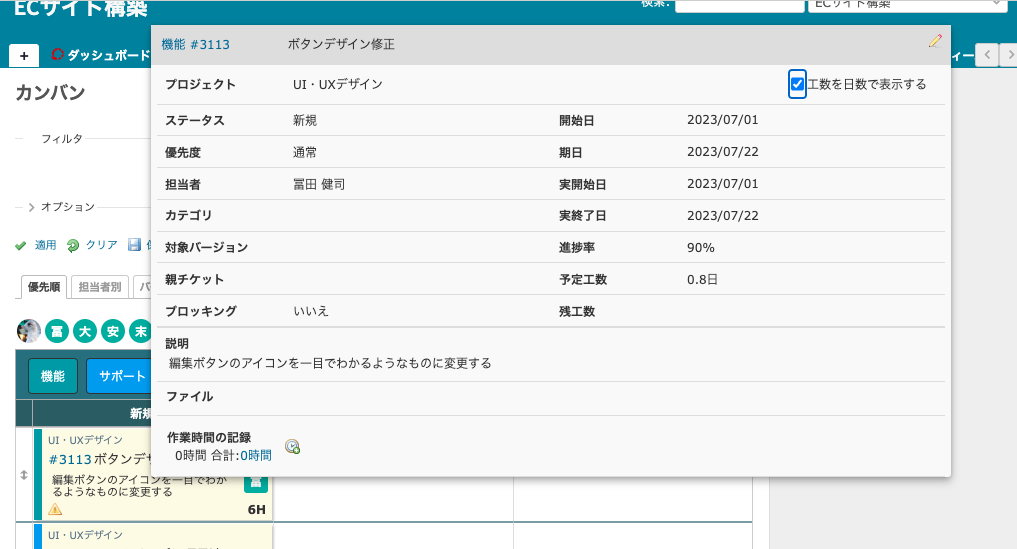Click the floppy disk save icon

[x=135, y=245]
